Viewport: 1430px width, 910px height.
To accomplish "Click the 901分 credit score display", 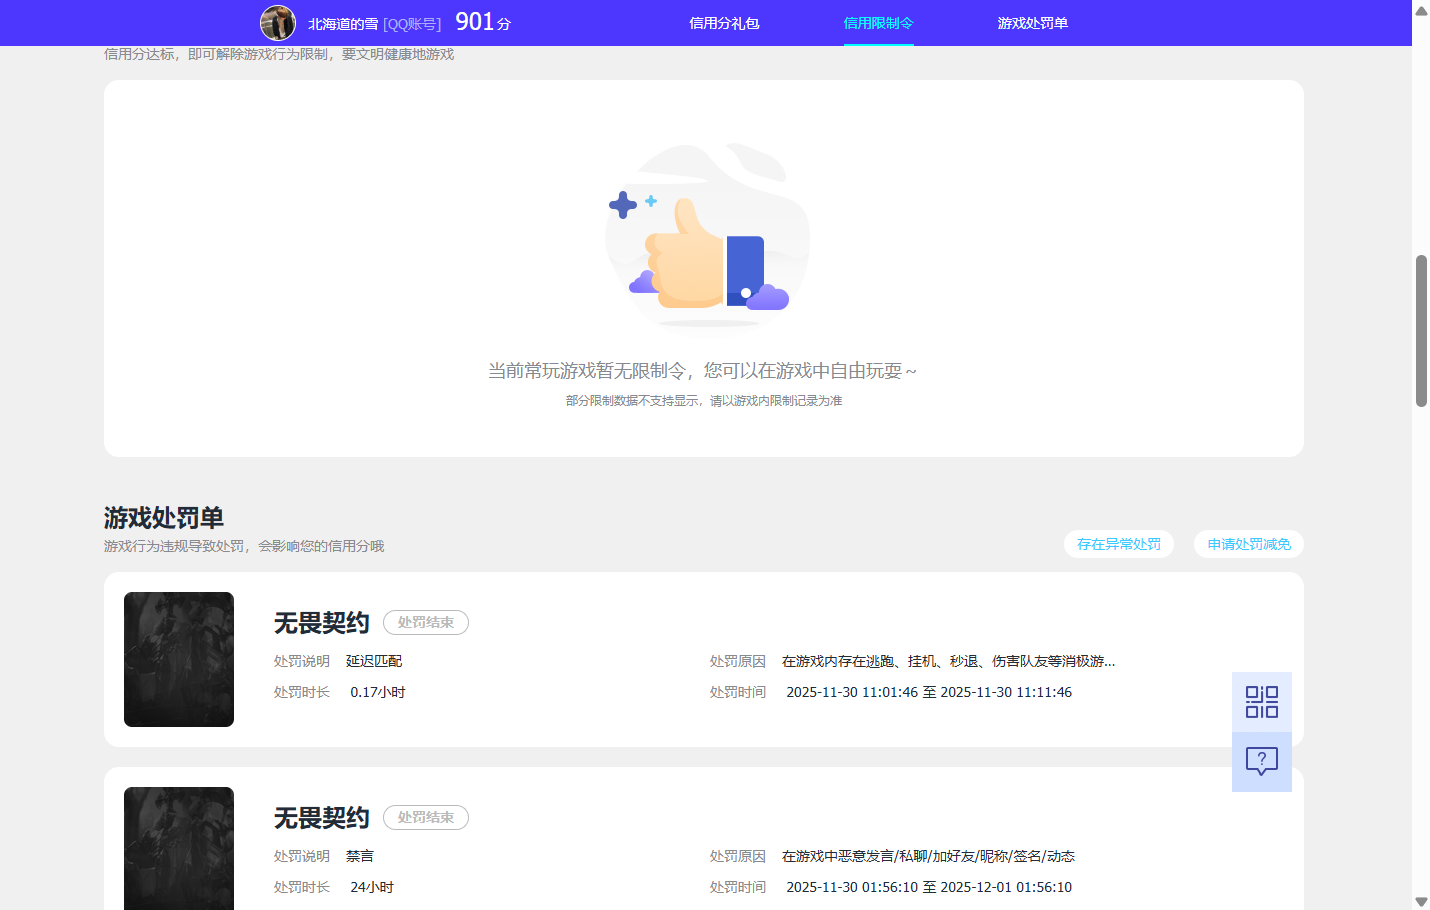I will click(x=481, y=21).
